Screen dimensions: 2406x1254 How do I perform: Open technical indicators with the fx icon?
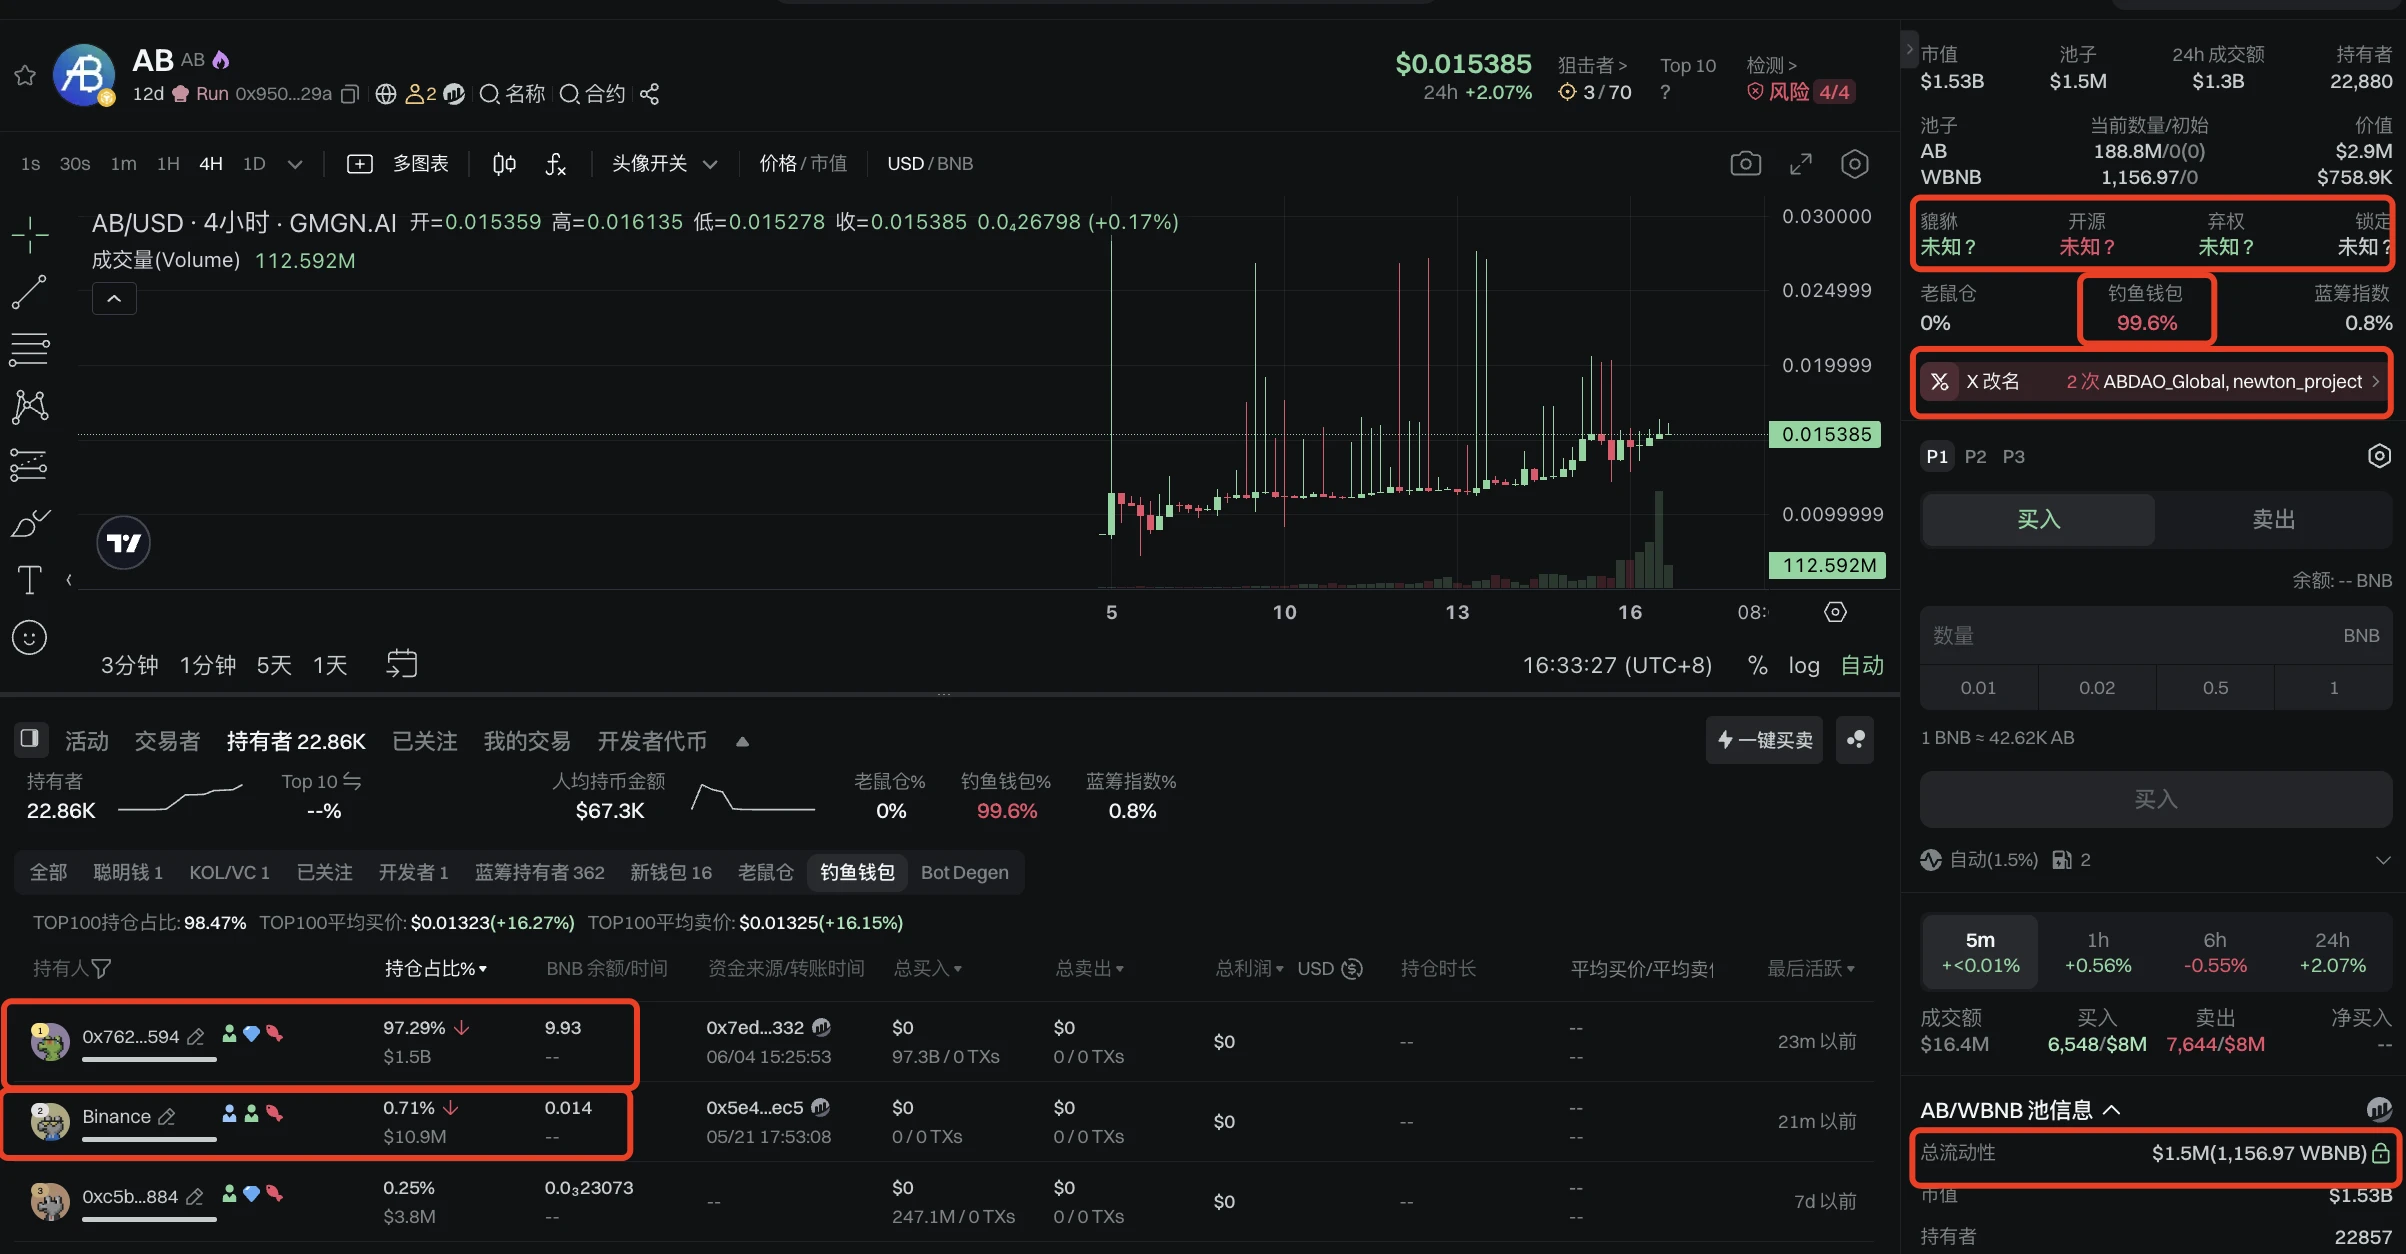click(557, 165)
